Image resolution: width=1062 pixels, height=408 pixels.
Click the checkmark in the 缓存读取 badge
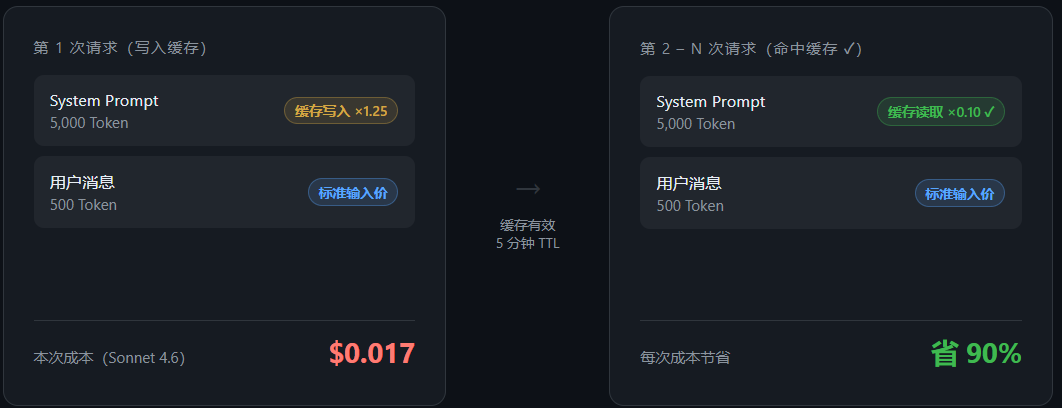click(x=989, y=112)
